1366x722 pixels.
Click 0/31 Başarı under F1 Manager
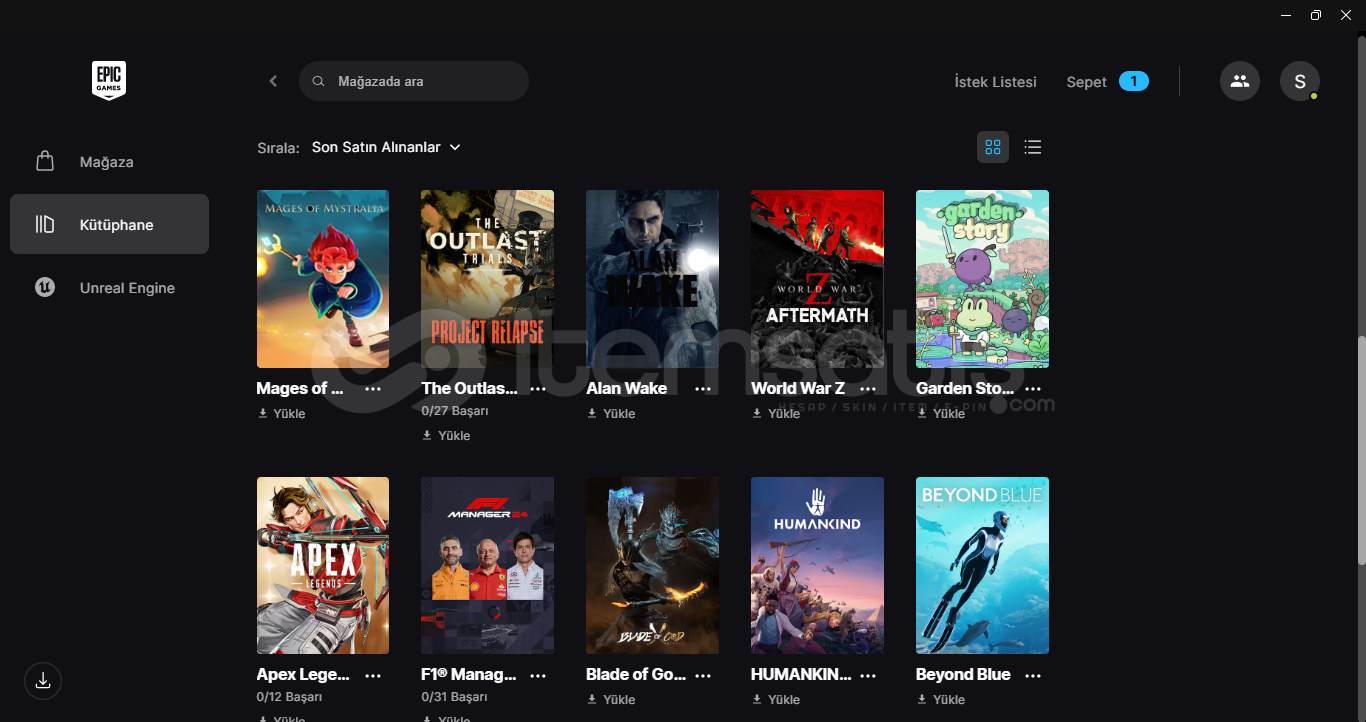point(455,697)
